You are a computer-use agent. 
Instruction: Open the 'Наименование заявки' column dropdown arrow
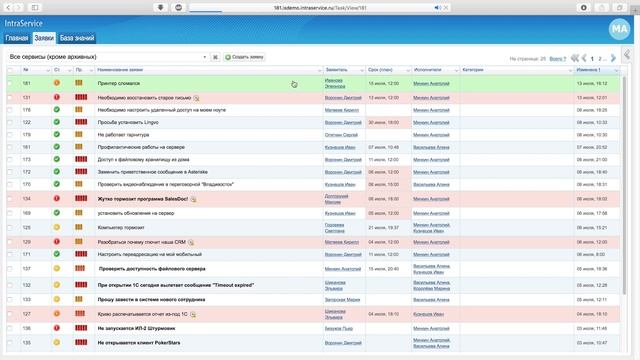pos(320,71)
